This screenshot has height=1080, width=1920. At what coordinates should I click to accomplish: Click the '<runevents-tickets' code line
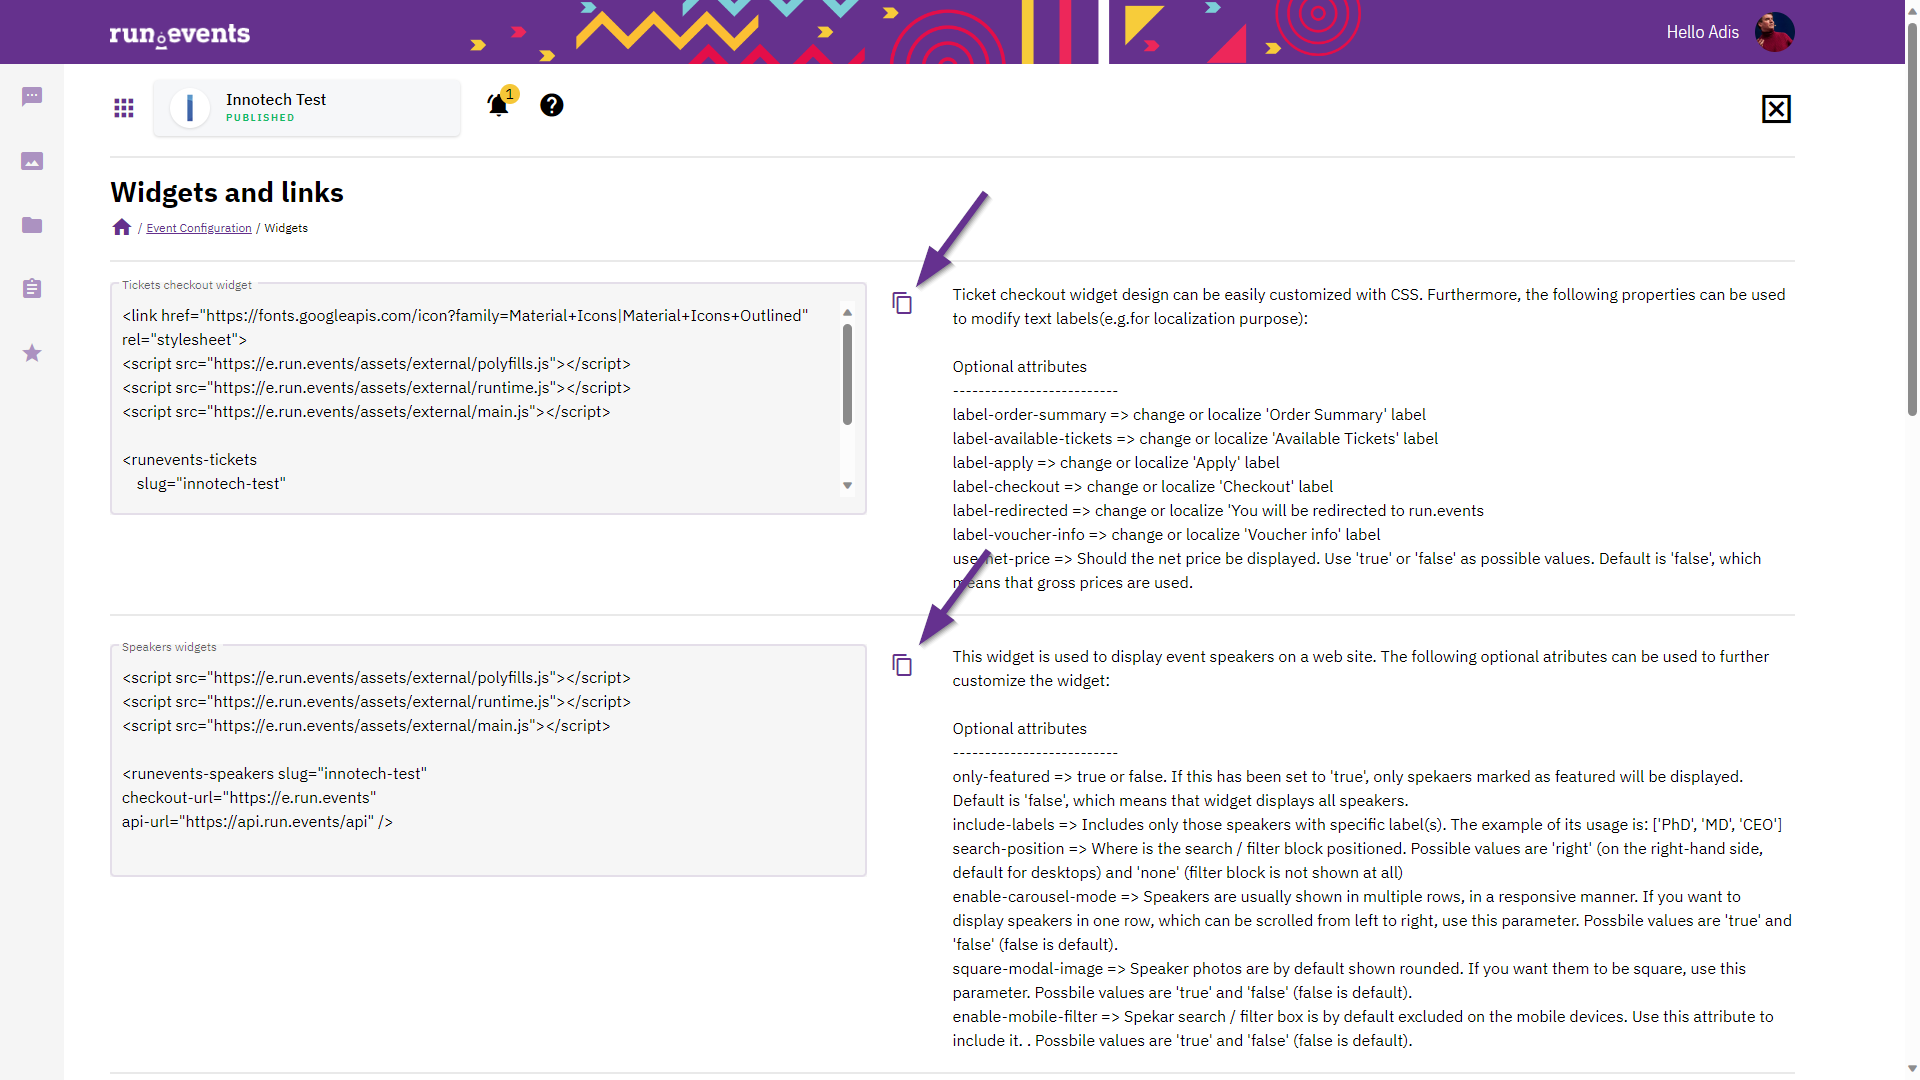coord(190,460)
